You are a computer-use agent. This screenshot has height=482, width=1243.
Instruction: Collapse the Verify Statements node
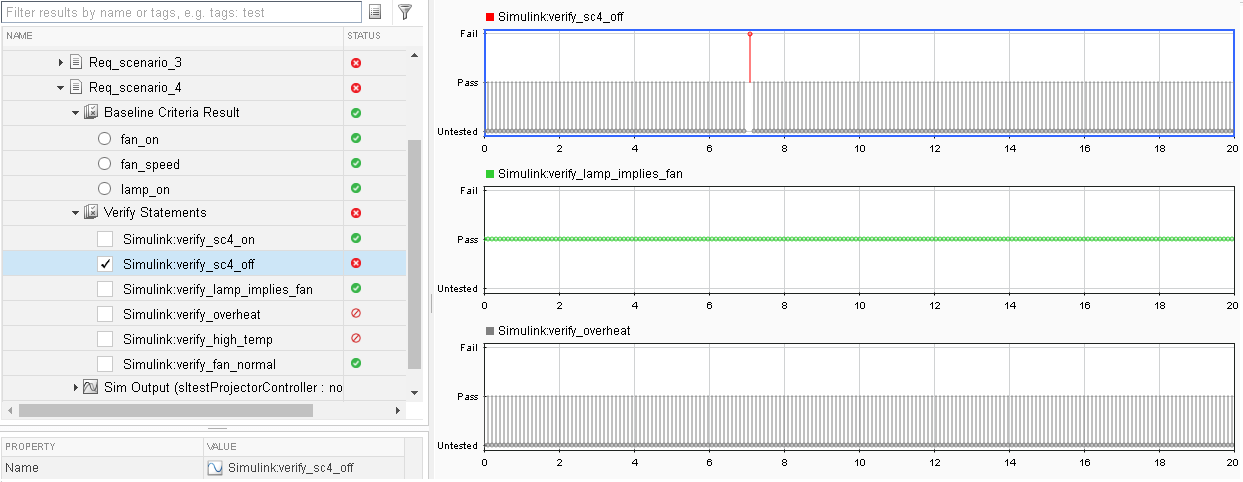pyautogui.click(x=76, y=213)
